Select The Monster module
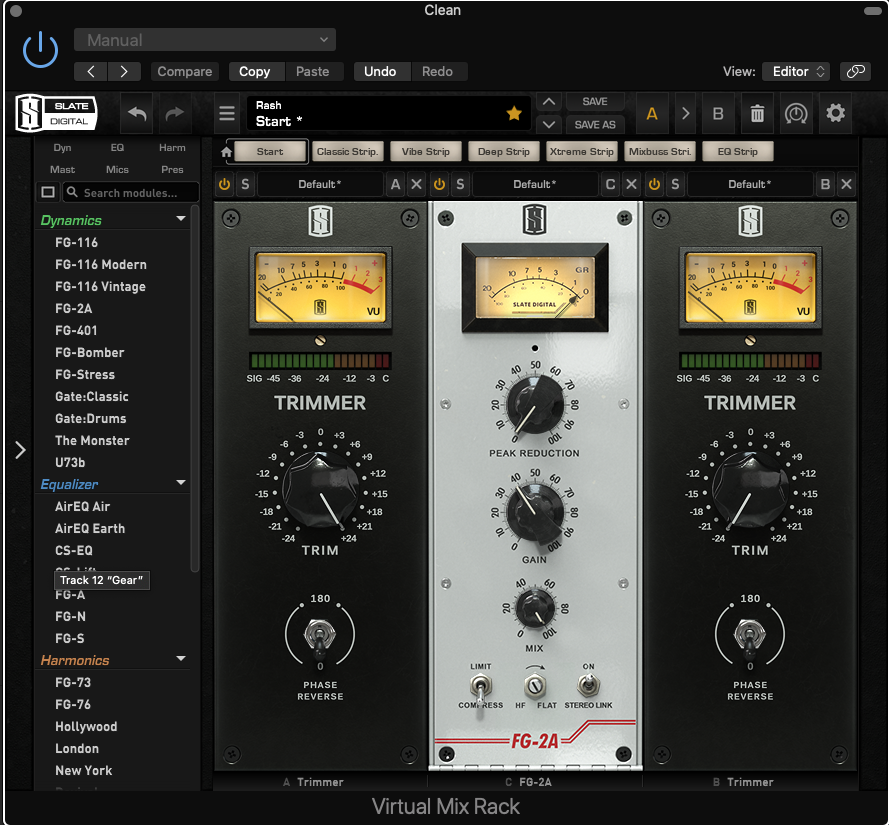The image size is (889, 825). pos(92,441)
